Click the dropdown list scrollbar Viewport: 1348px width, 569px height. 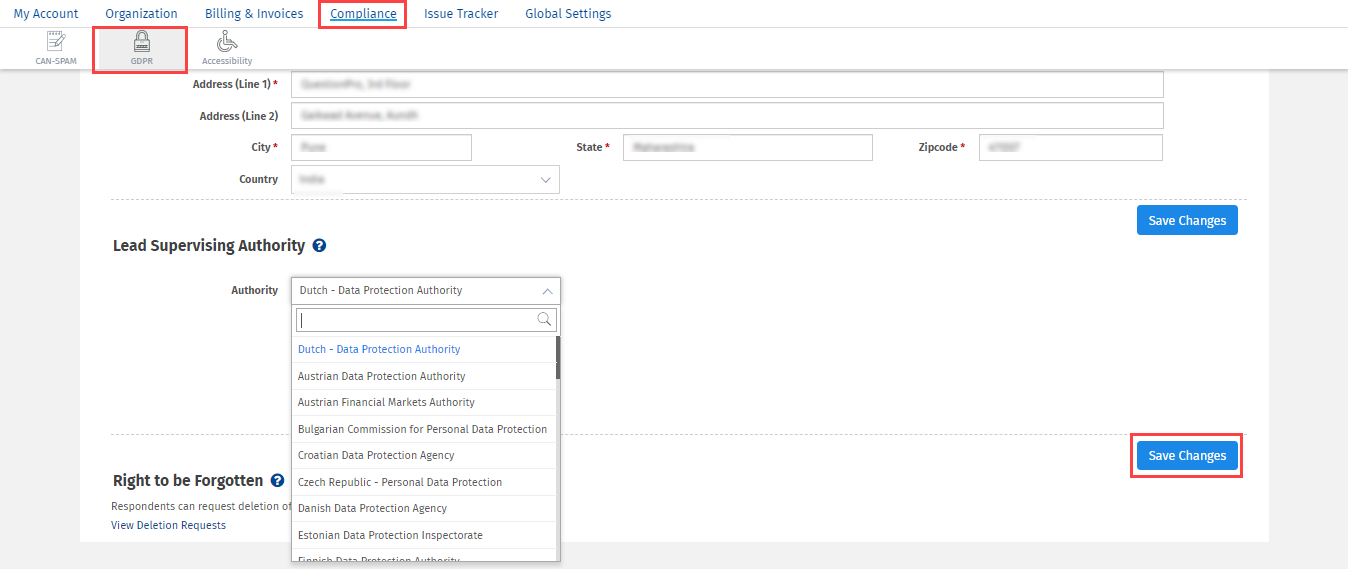557,358
